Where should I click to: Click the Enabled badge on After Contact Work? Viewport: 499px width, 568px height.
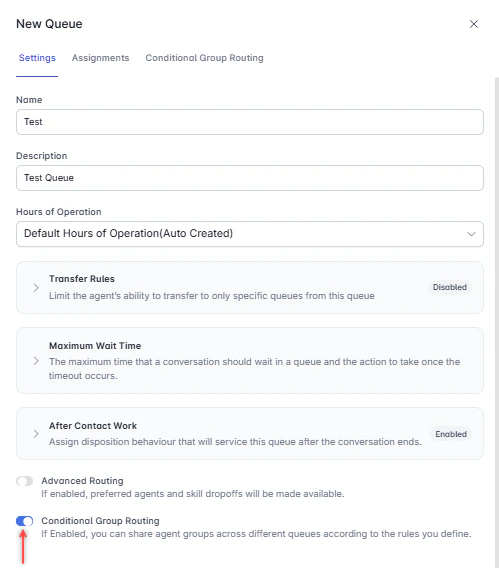tap(451, 434)
